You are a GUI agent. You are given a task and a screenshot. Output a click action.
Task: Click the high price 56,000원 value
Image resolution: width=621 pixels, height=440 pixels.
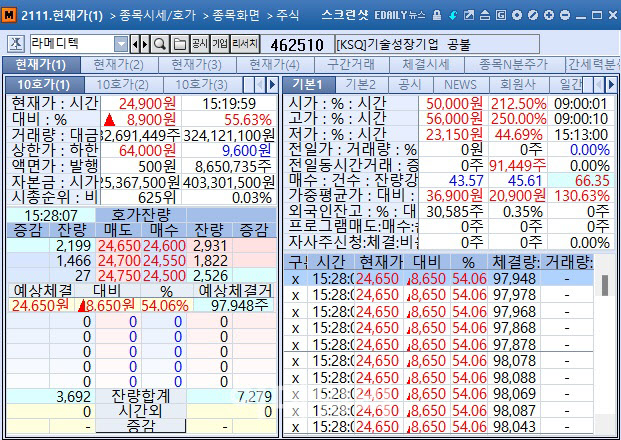point(454,119)
